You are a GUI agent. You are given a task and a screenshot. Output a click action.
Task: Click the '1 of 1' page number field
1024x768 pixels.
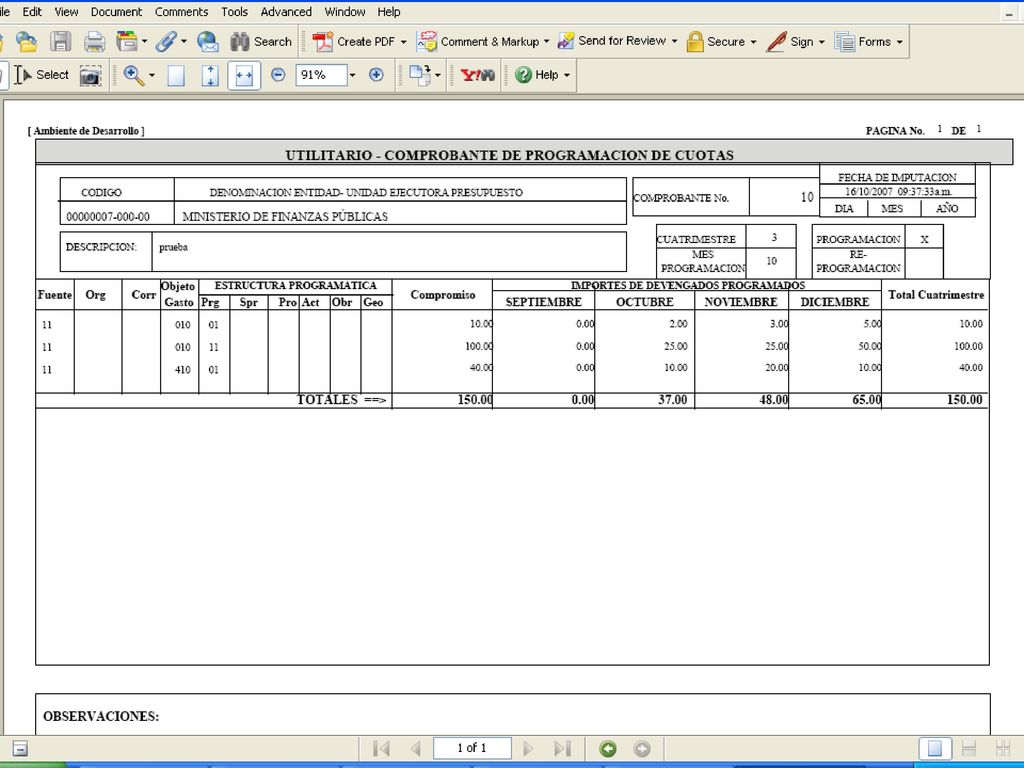pyautogui.click(x=472, y=748)
